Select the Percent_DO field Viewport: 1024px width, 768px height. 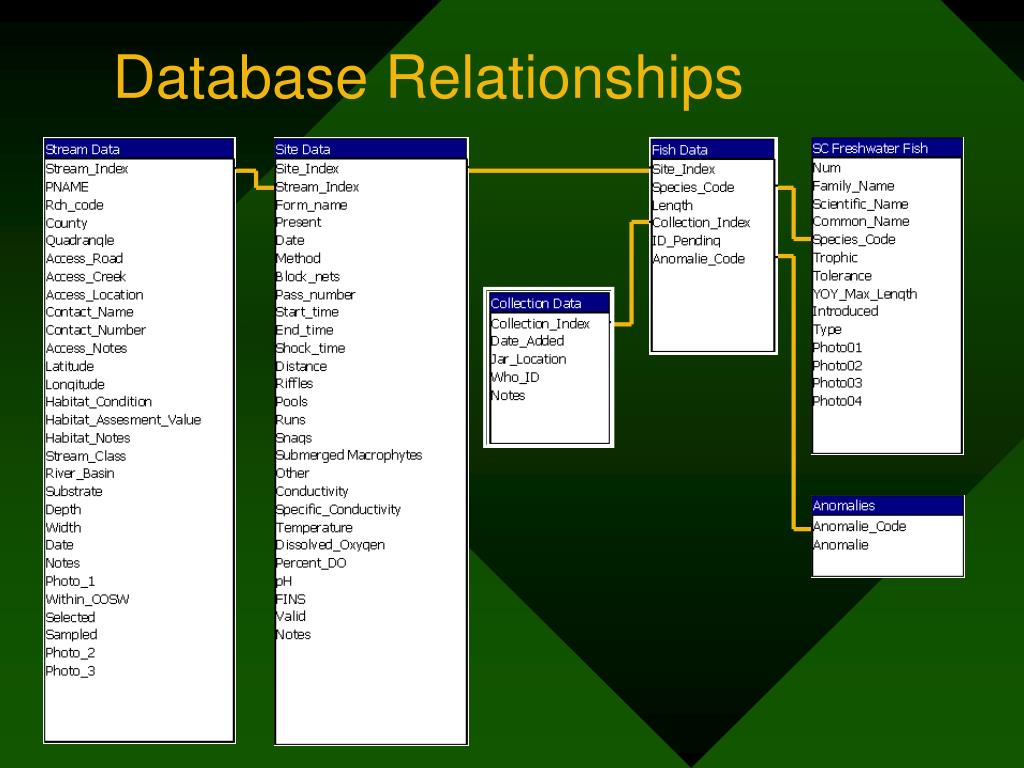point(311,563)
